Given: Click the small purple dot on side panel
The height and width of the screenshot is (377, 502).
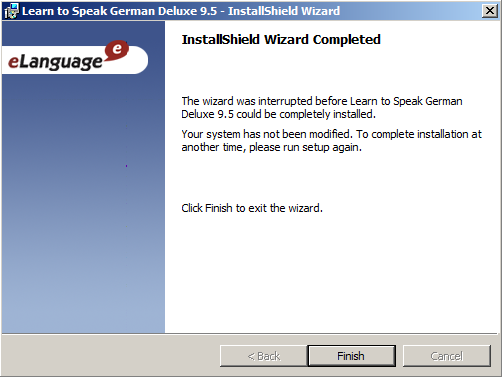Looking at the screenshot, I should [126, 166].
